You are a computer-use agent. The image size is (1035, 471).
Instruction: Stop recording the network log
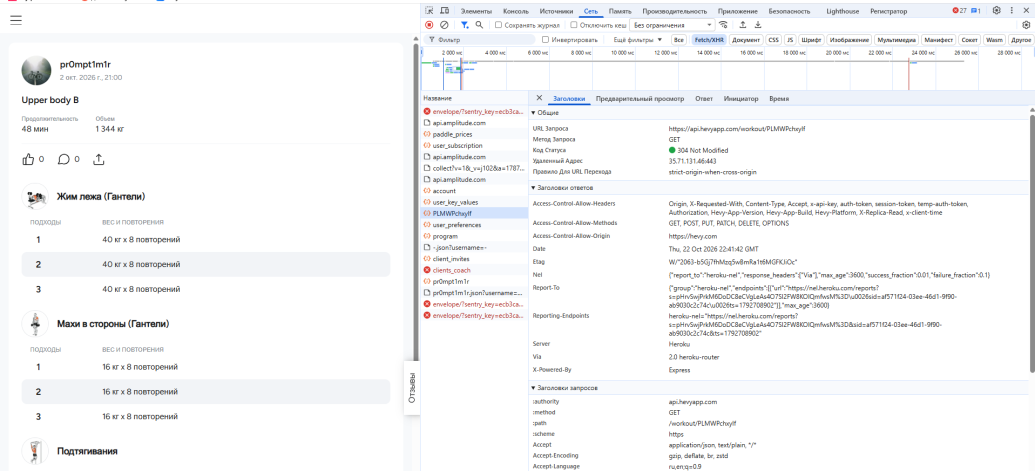click(429, 25)
